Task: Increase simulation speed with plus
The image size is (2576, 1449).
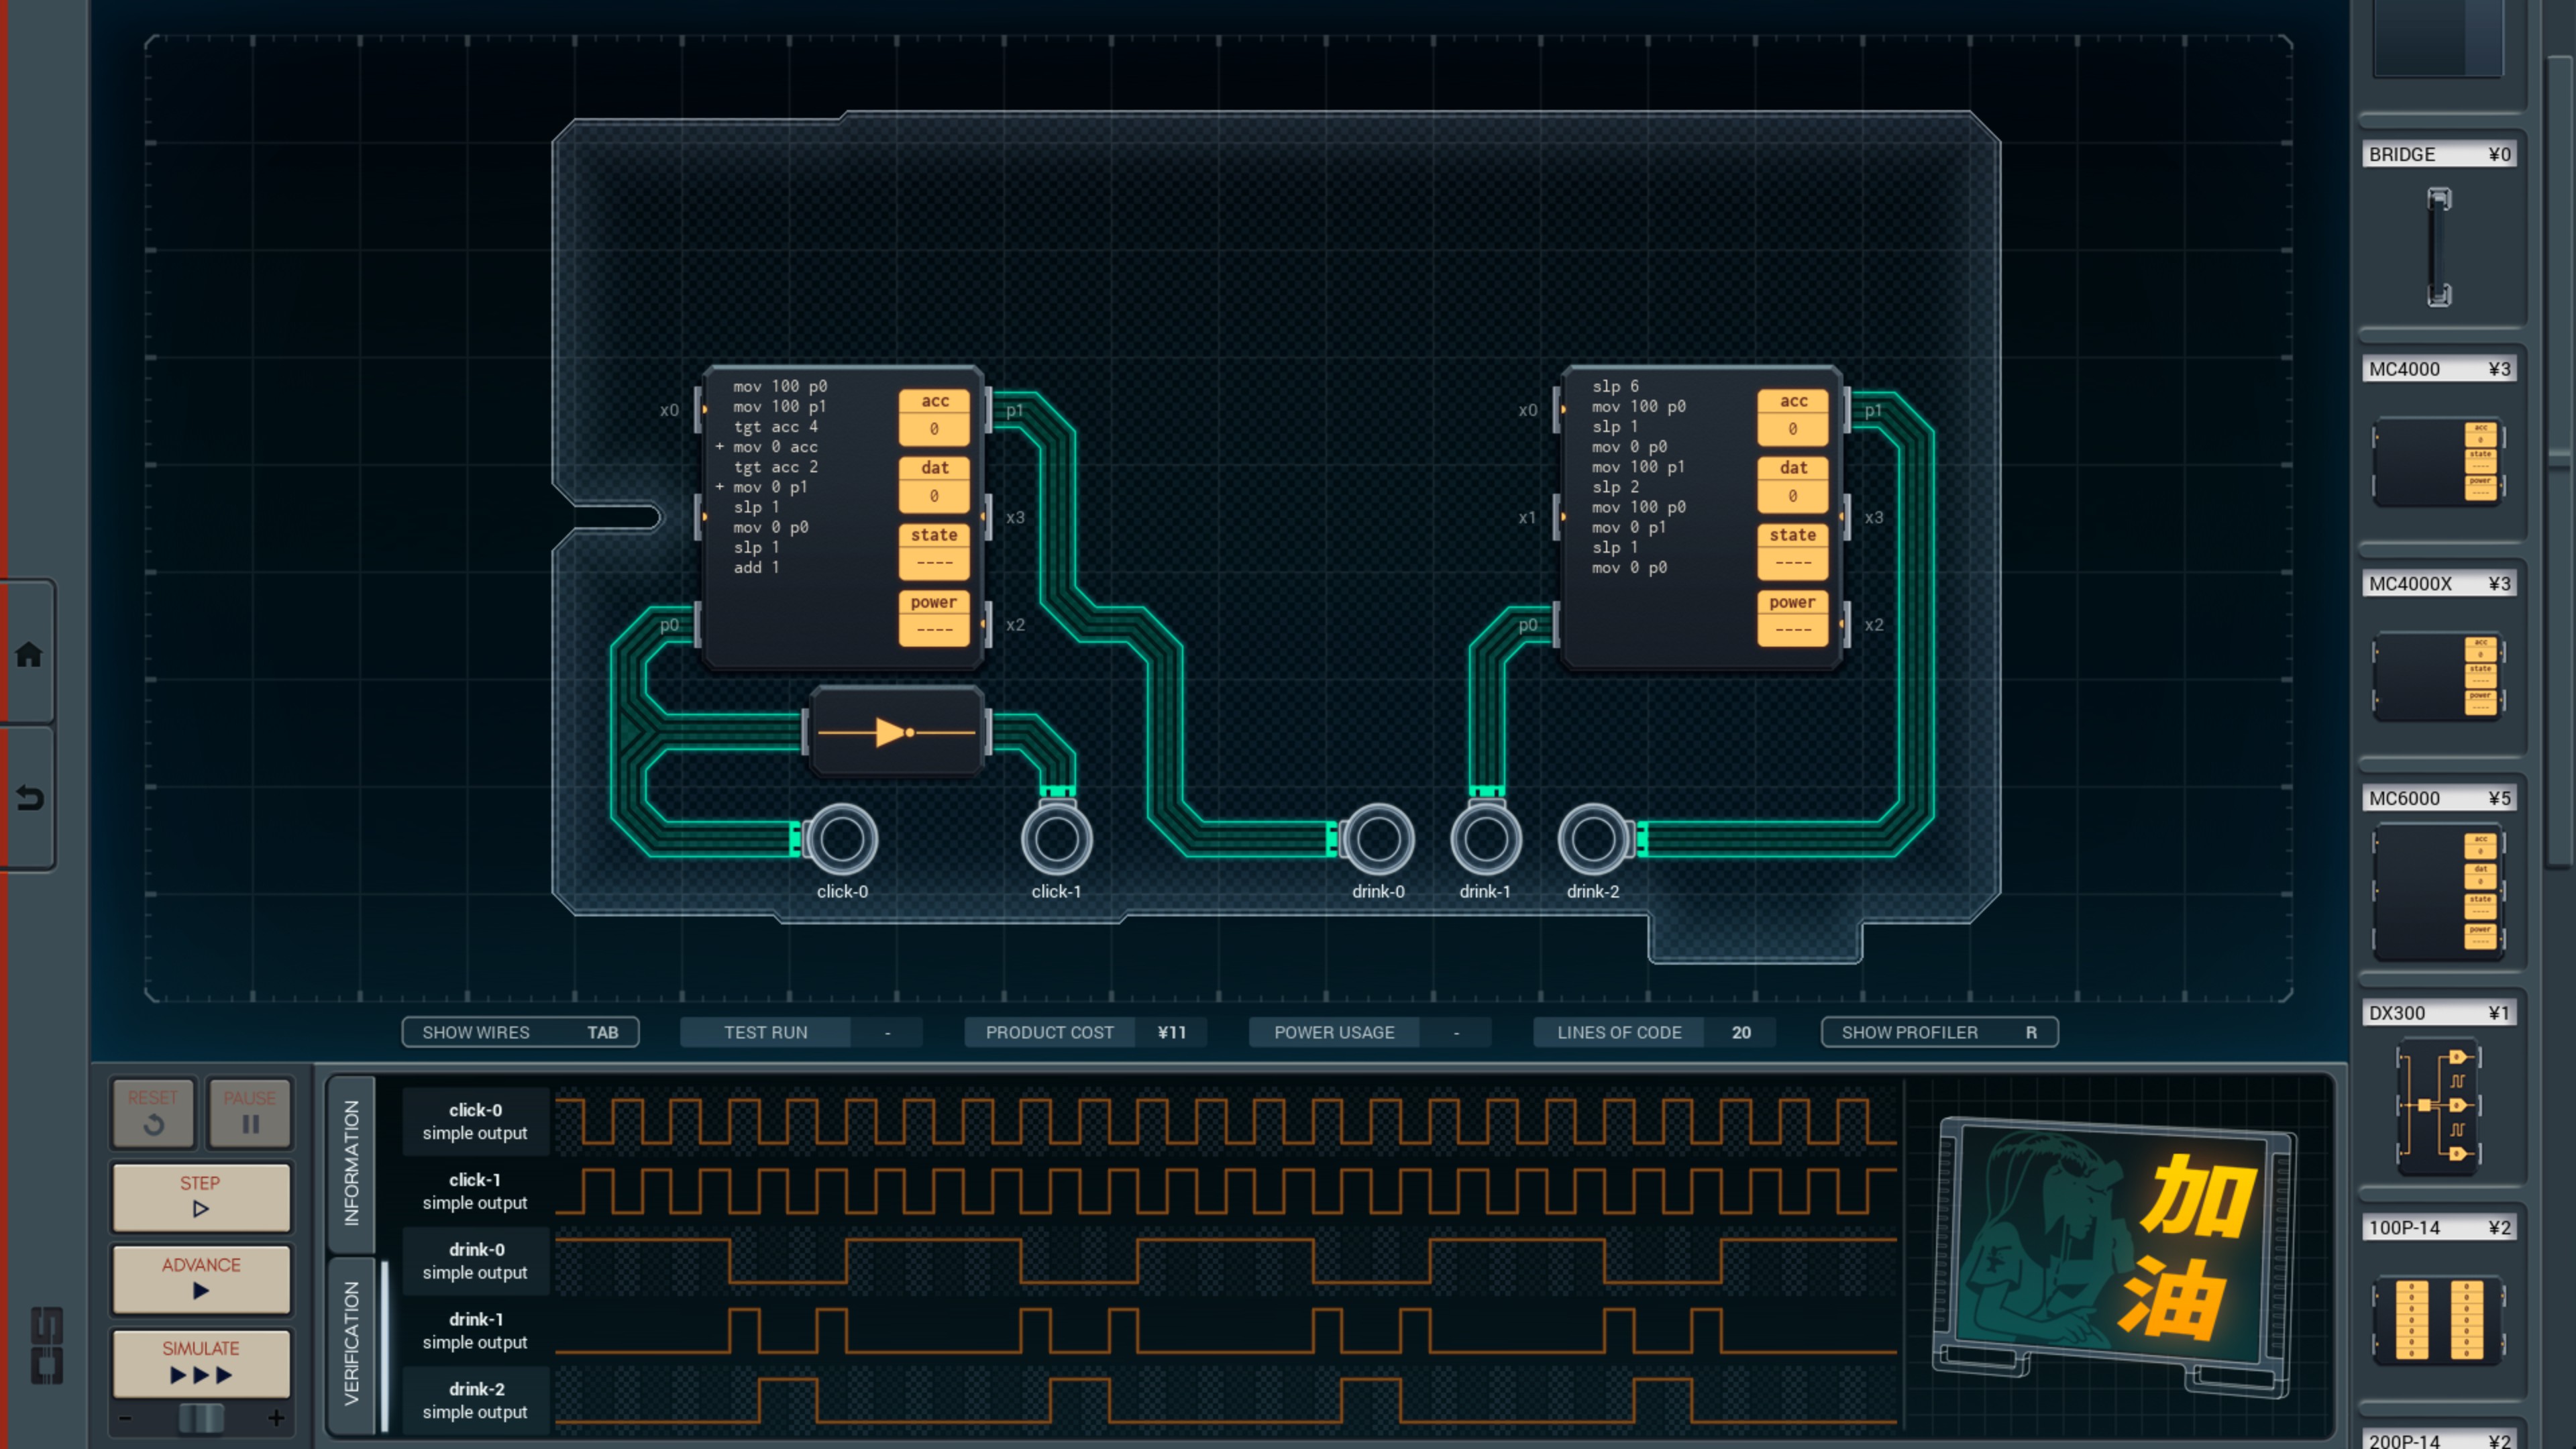Action: point(276,1418)
